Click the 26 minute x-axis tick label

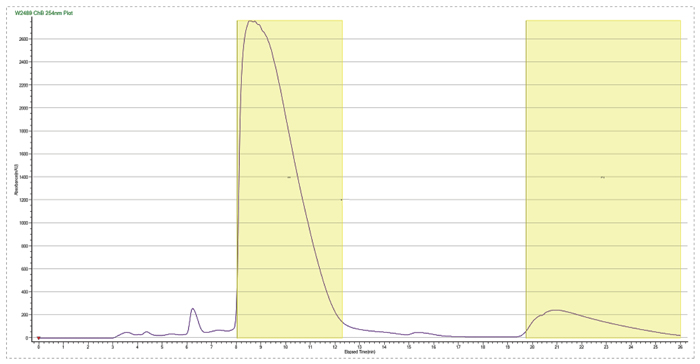pos(680,347)
